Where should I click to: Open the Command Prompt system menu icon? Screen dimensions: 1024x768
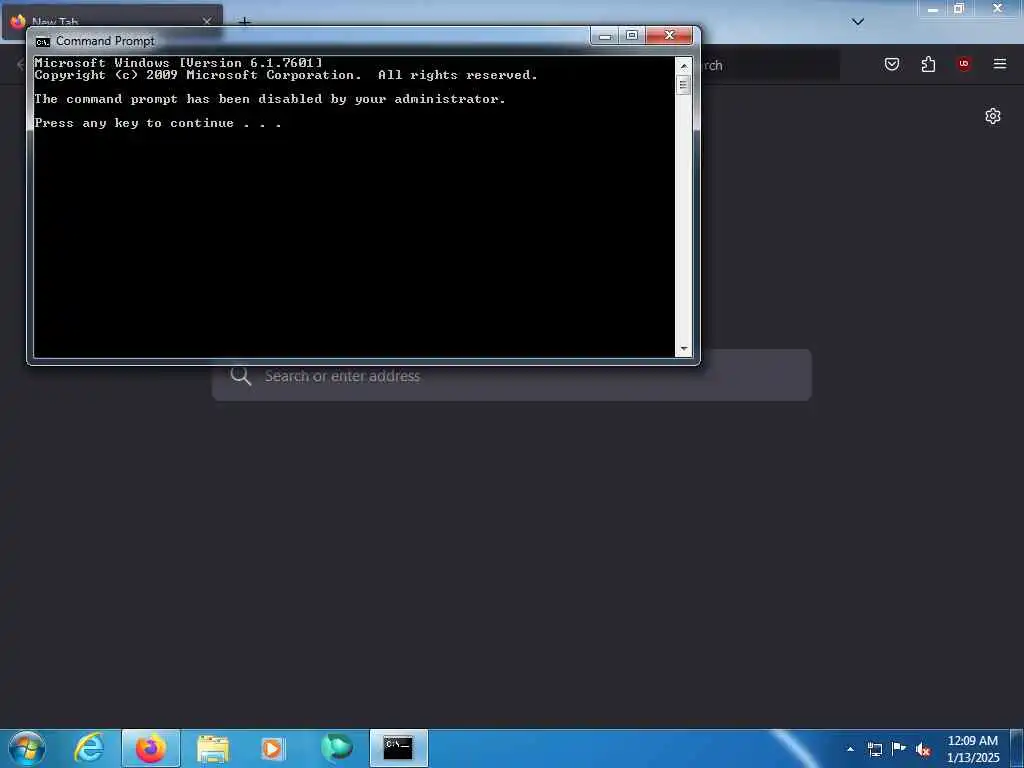point(42,42)
